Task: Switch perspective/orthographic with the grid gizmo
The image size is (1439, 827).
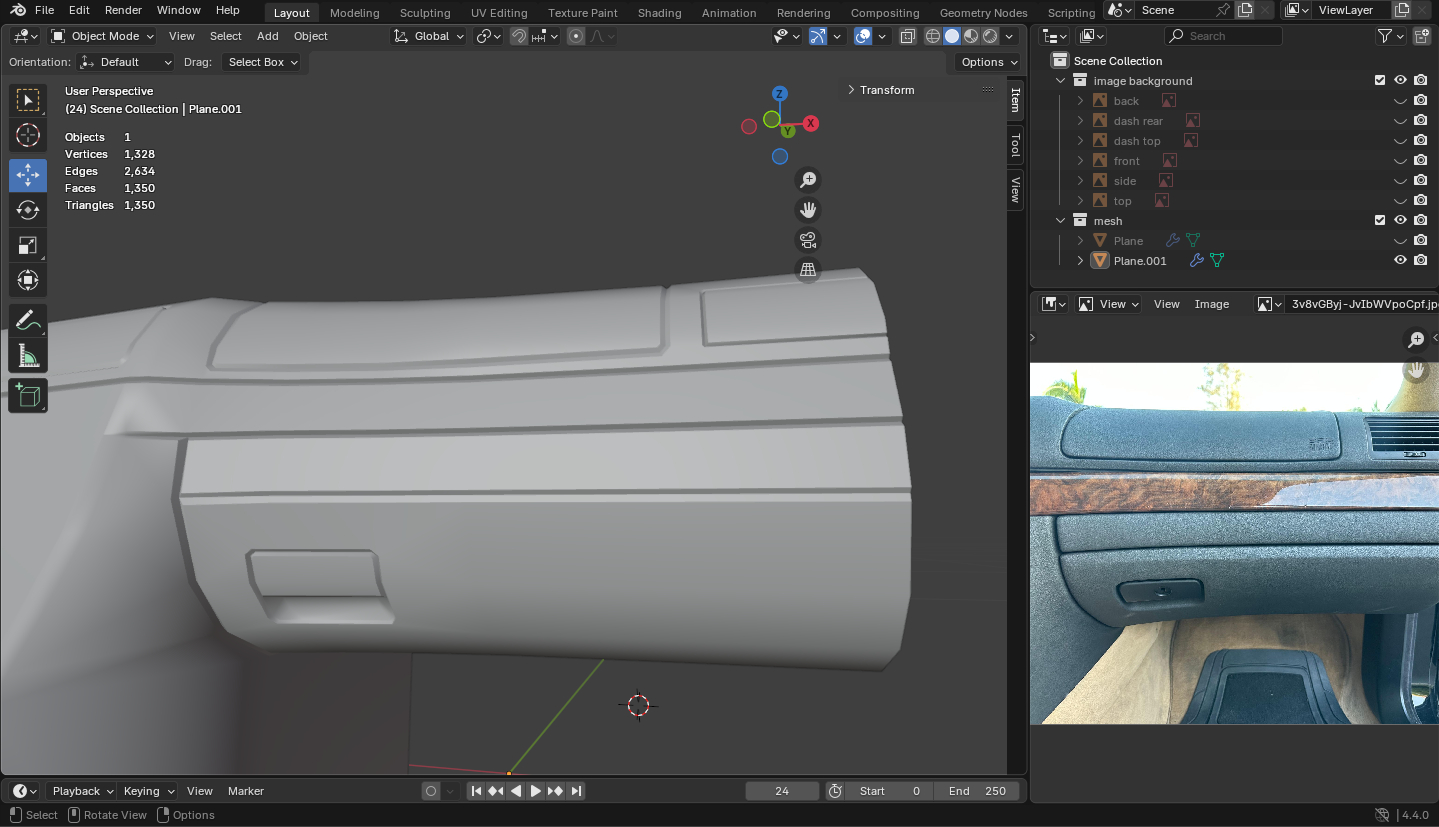Action: tap(808, 270)
